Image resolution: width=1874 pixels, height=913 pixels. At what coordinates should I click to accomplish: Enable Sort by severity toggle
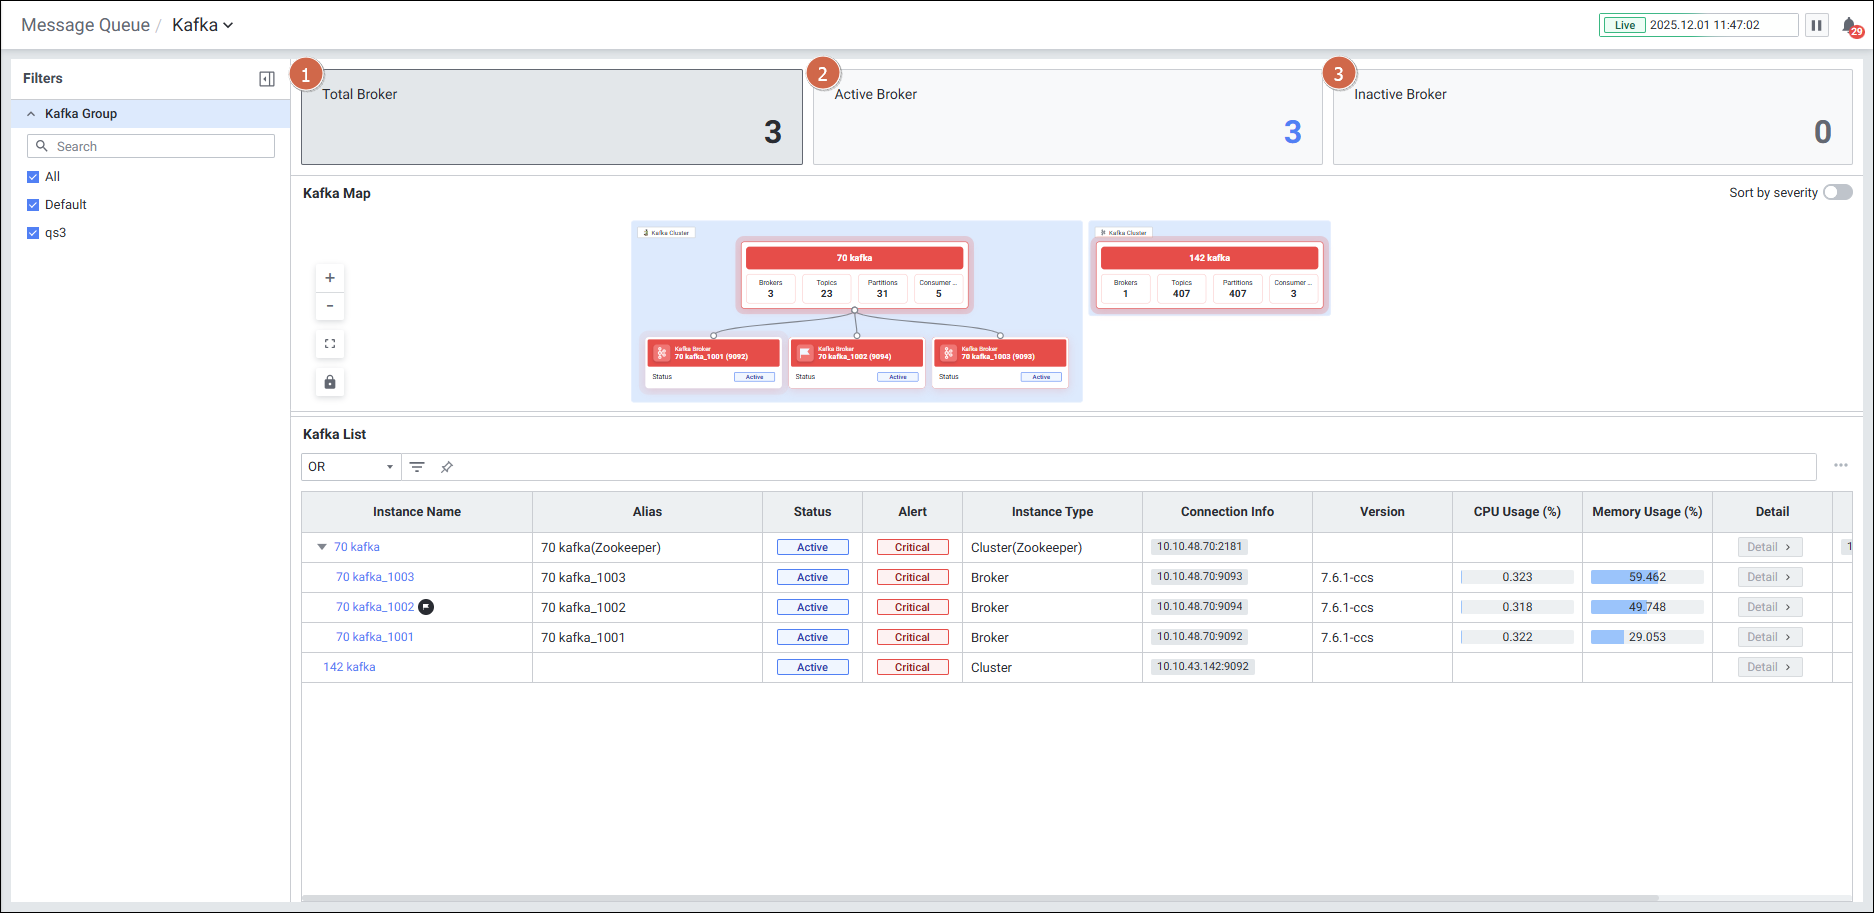click(x=1837, y=193)
